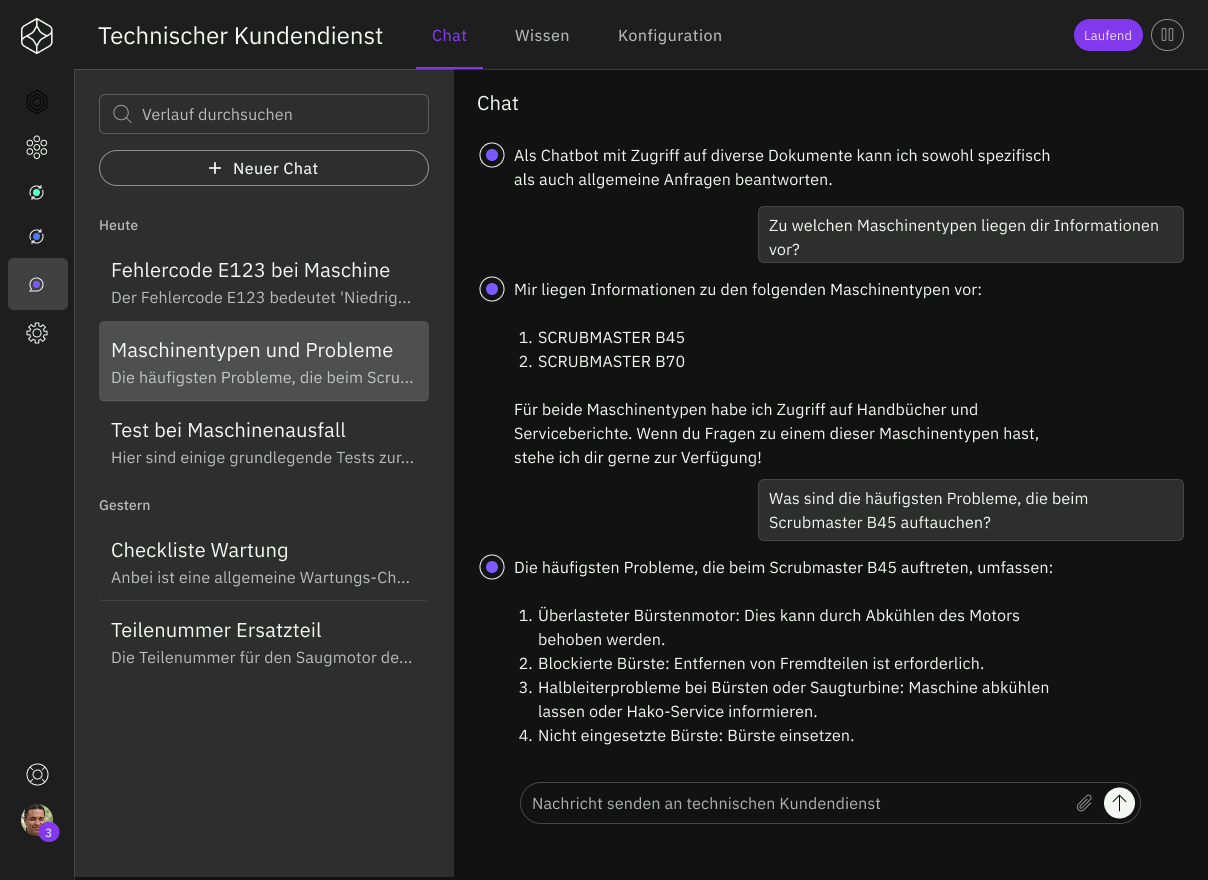Click the magnifier icon in the search box
Screen dimensions: 1208x880
[x=123, y=114]
